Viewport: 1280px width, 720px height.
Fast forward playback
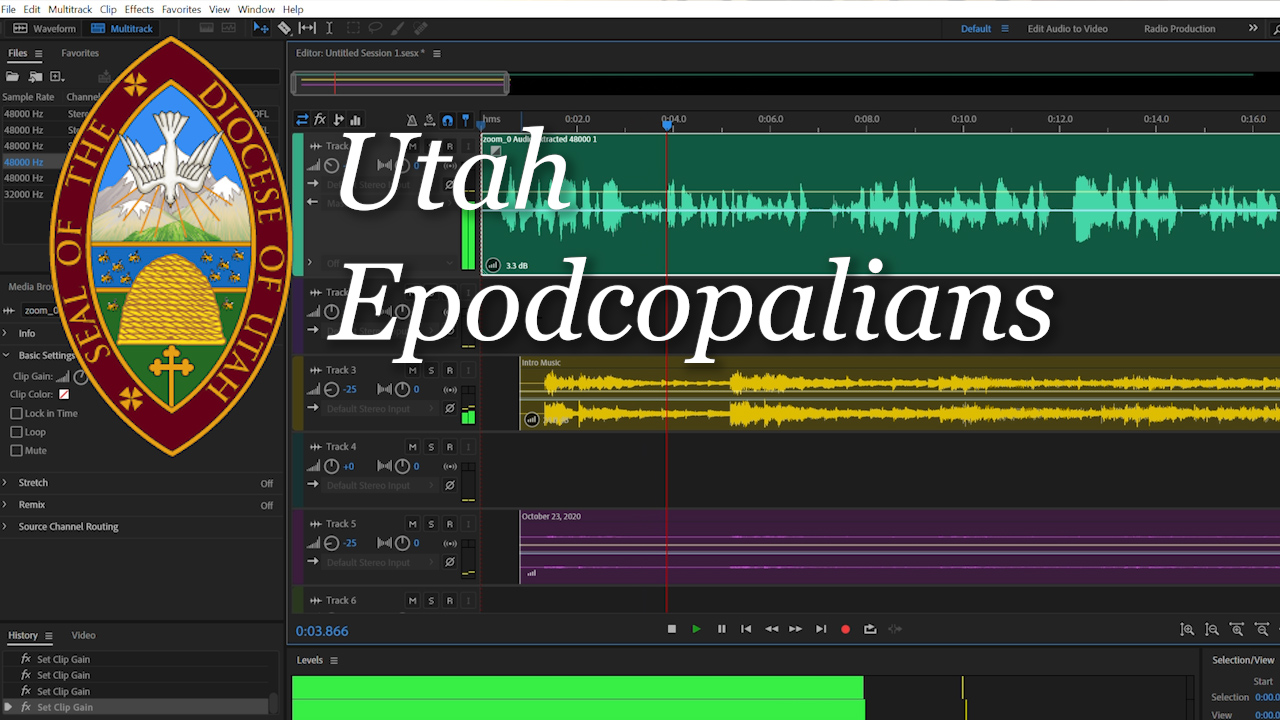[x=796, y=629]
